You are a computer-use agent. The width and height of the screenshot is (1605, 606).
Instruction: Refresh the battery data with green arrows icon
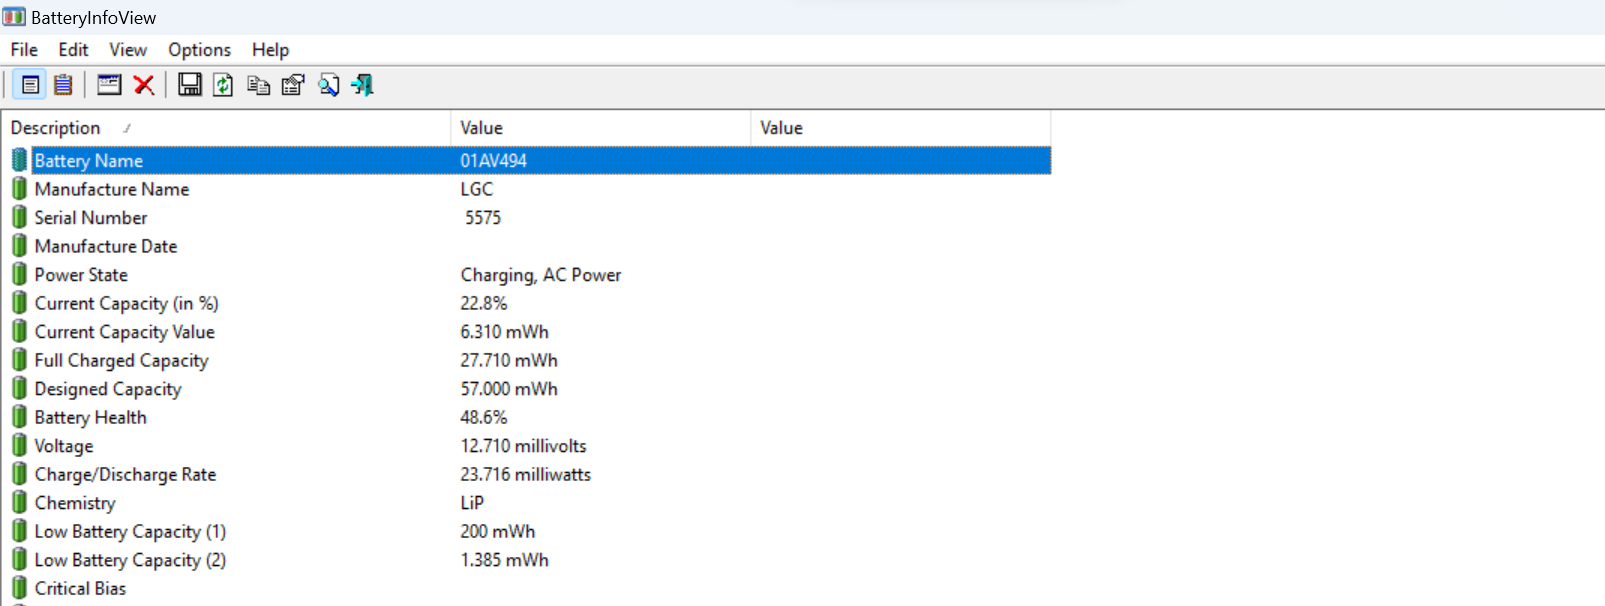(x=223, y=85)
